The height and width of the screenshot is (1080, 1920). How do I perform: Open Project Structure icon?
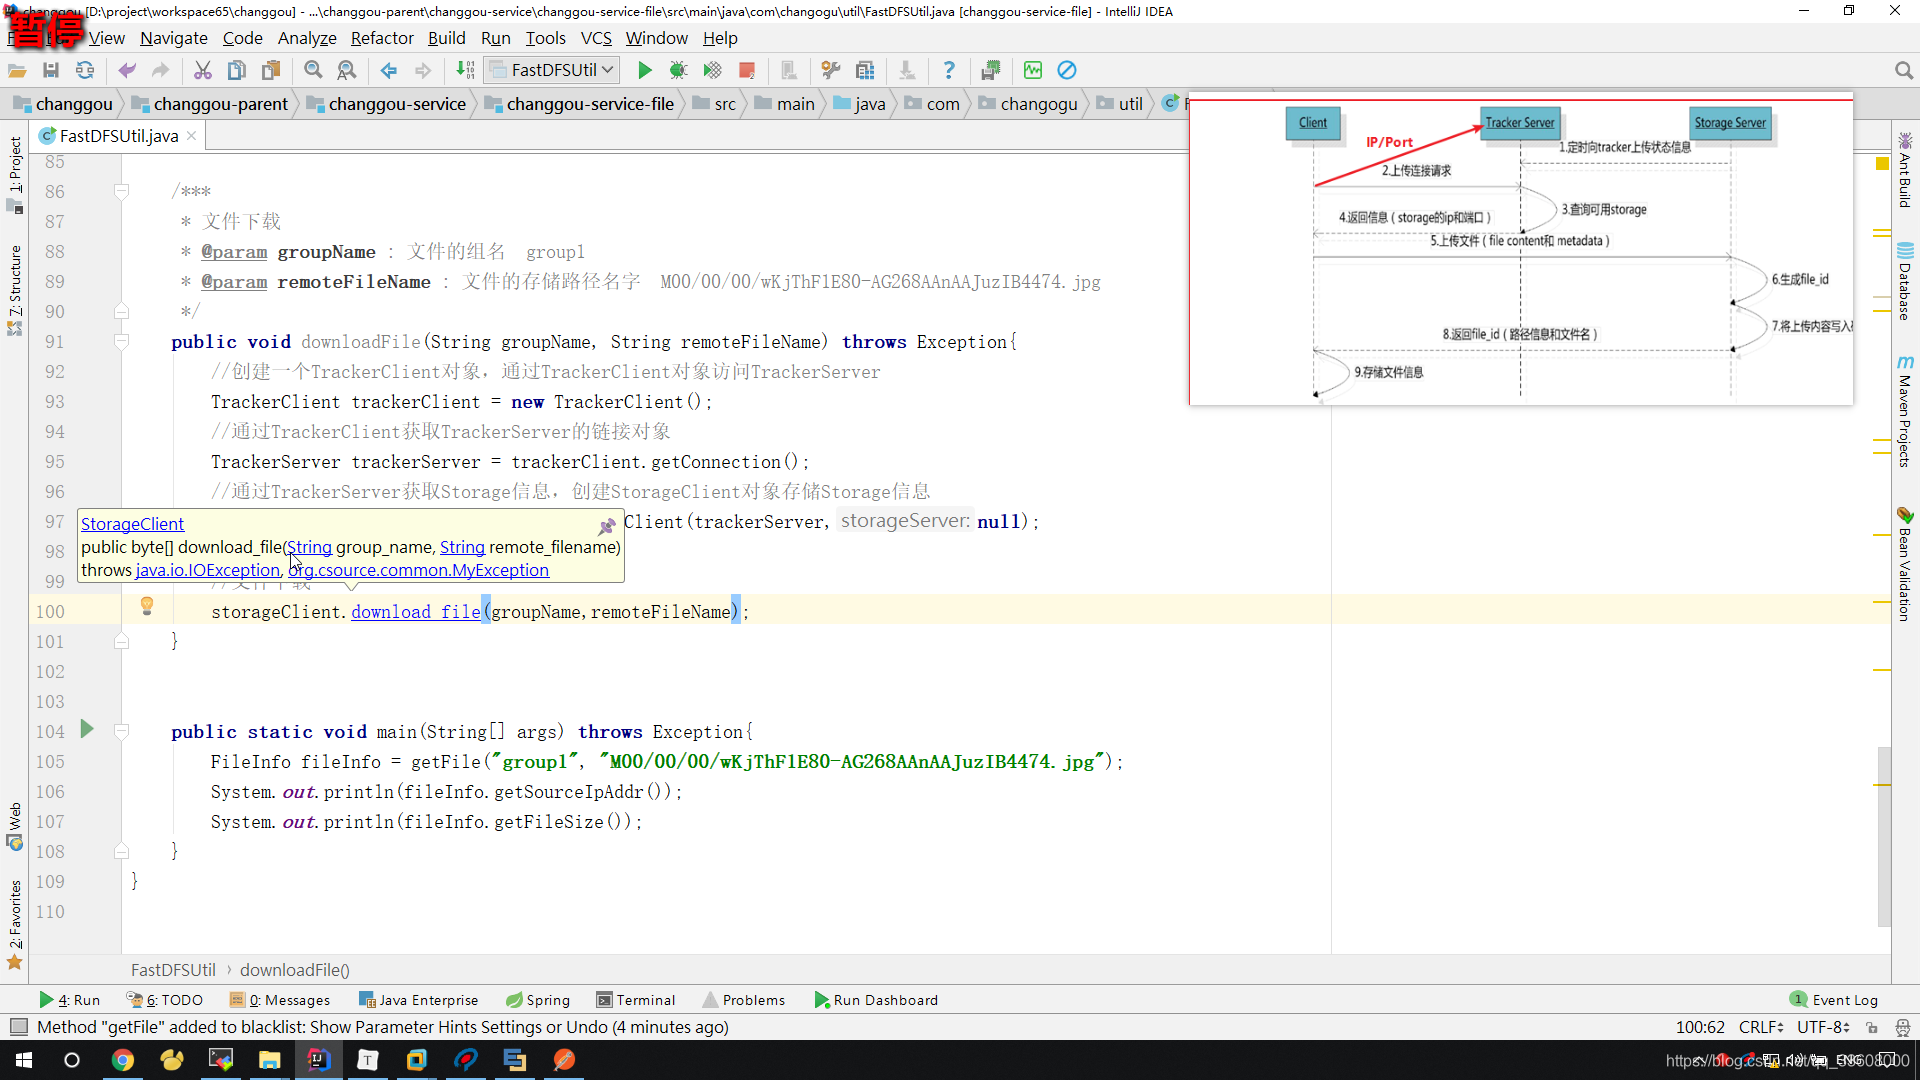[865, 70]
